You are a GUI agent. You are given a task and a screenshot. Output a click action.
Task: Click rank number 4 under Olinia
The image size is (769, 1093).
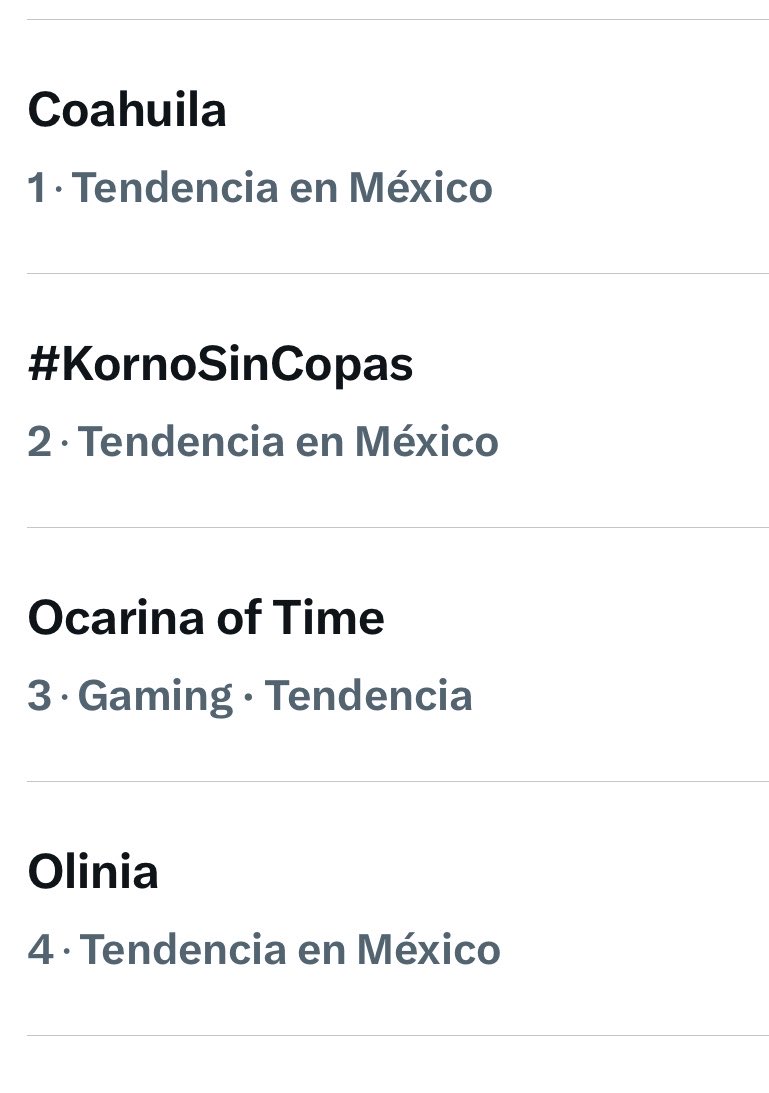pos(40,949)
